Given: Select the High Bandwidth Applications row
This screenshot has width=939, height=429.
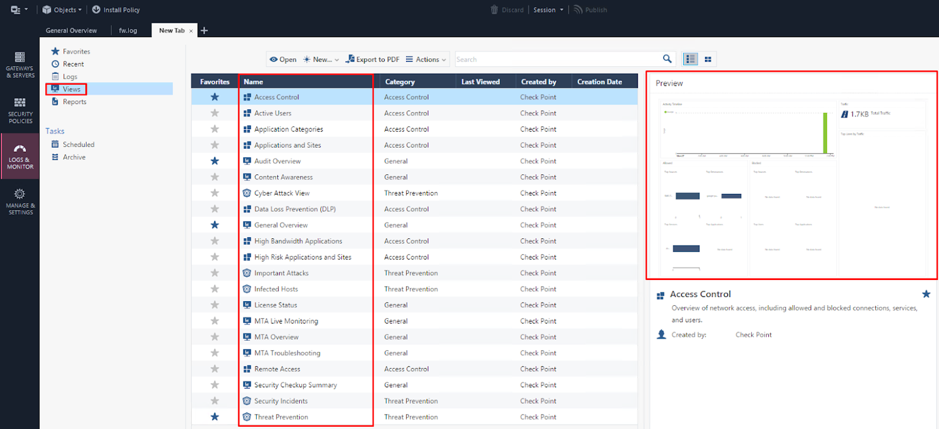Looking at the screenshot, I should (x=414, y=241).
